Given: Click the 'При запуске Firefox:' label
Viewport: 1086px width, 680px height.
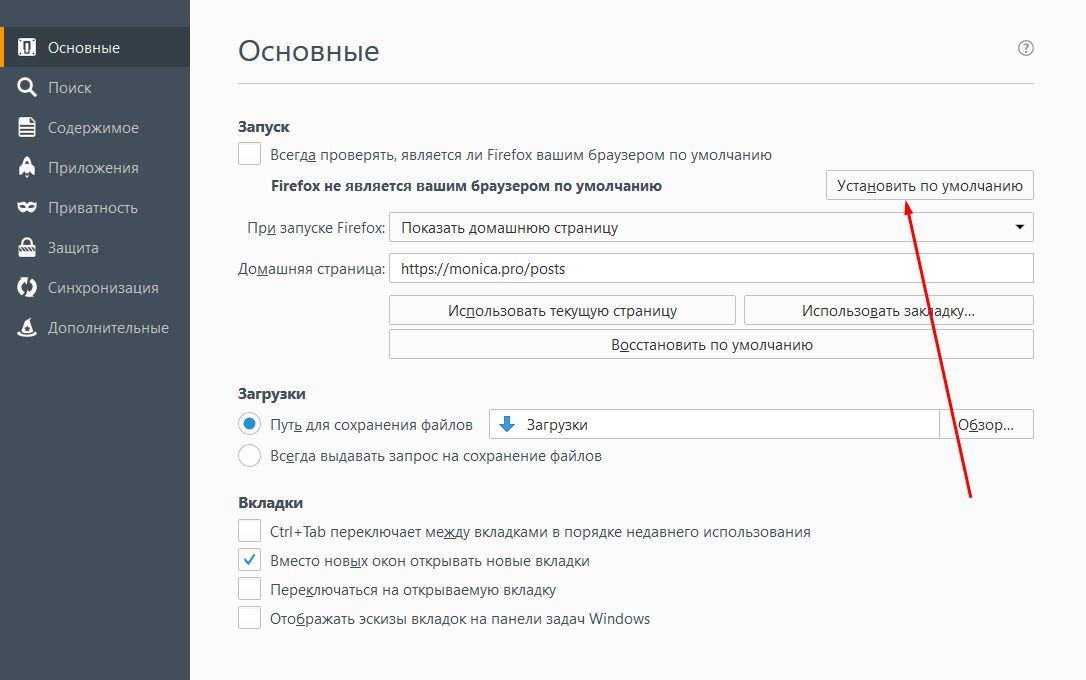Looking at the screenshot, I should 316,228.
